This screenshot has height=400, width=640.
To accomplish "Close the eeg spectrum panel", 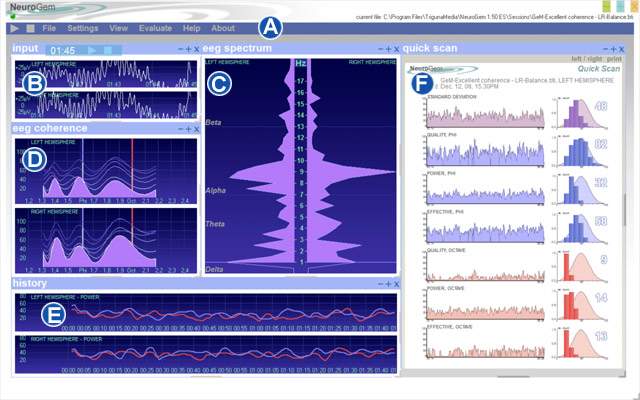I will 396,49.
